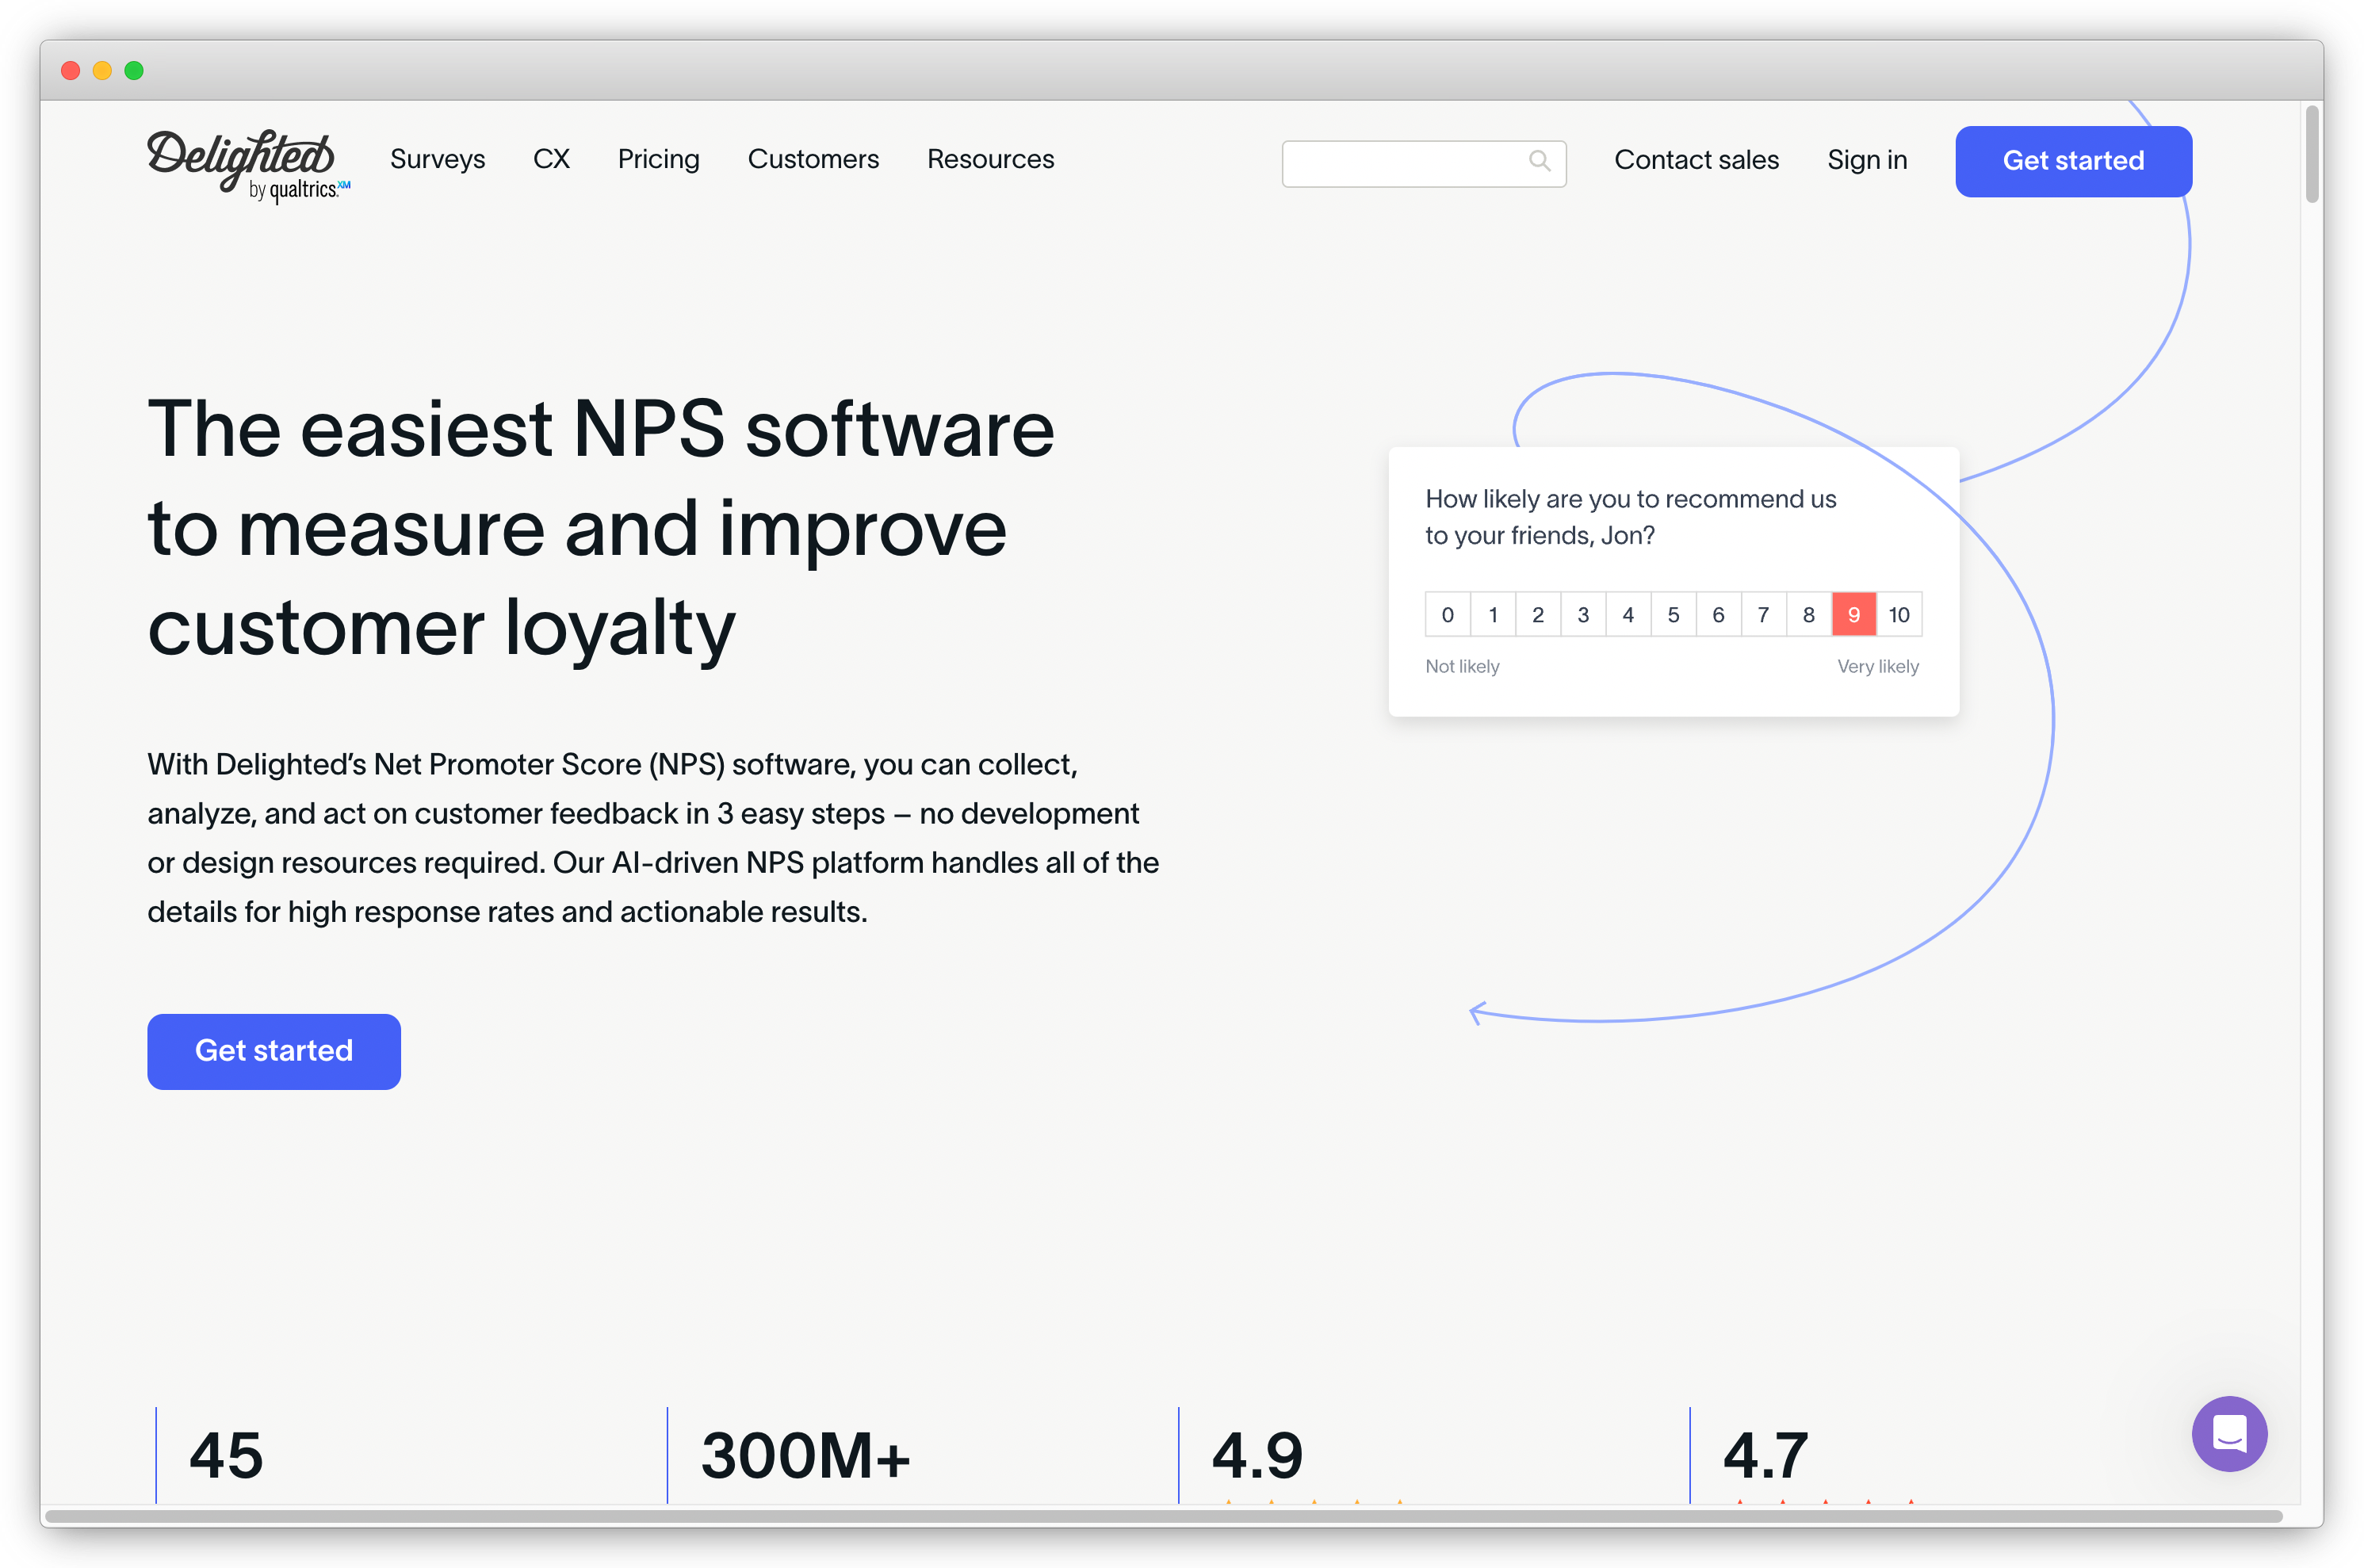This screenshot has width=2364, height=1568.
Task: Click the Get Started hero button
Action: click(x=275, y=1052)
